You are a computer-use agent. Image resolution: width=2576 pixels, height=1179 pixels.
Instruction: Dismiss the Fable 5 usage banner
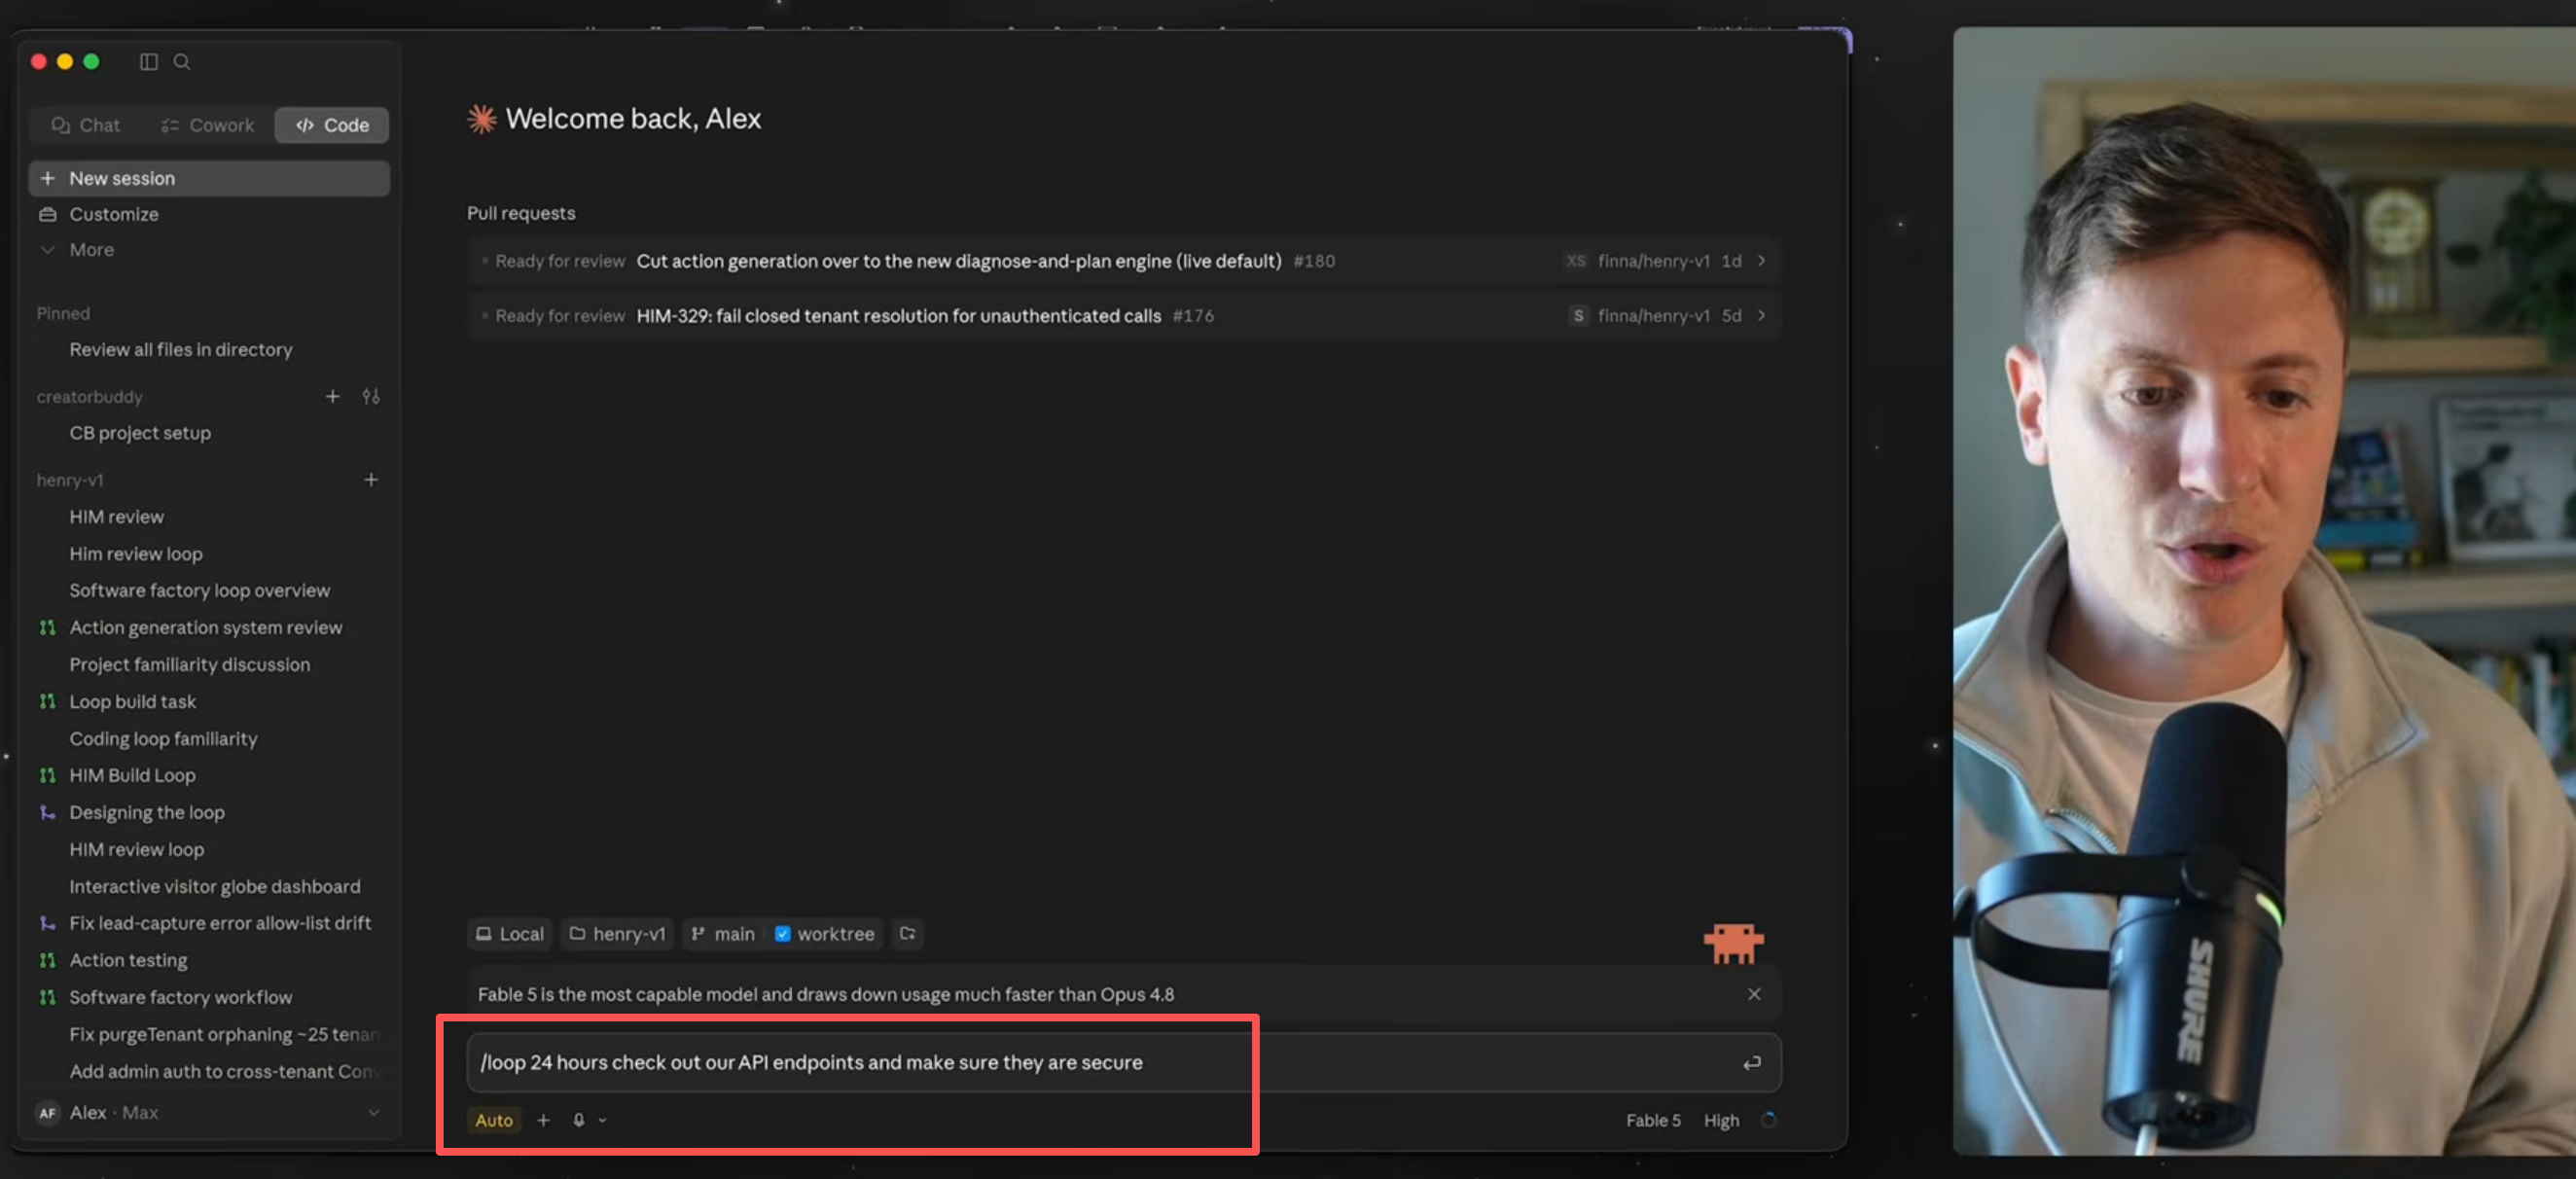tap(1754, 994)
